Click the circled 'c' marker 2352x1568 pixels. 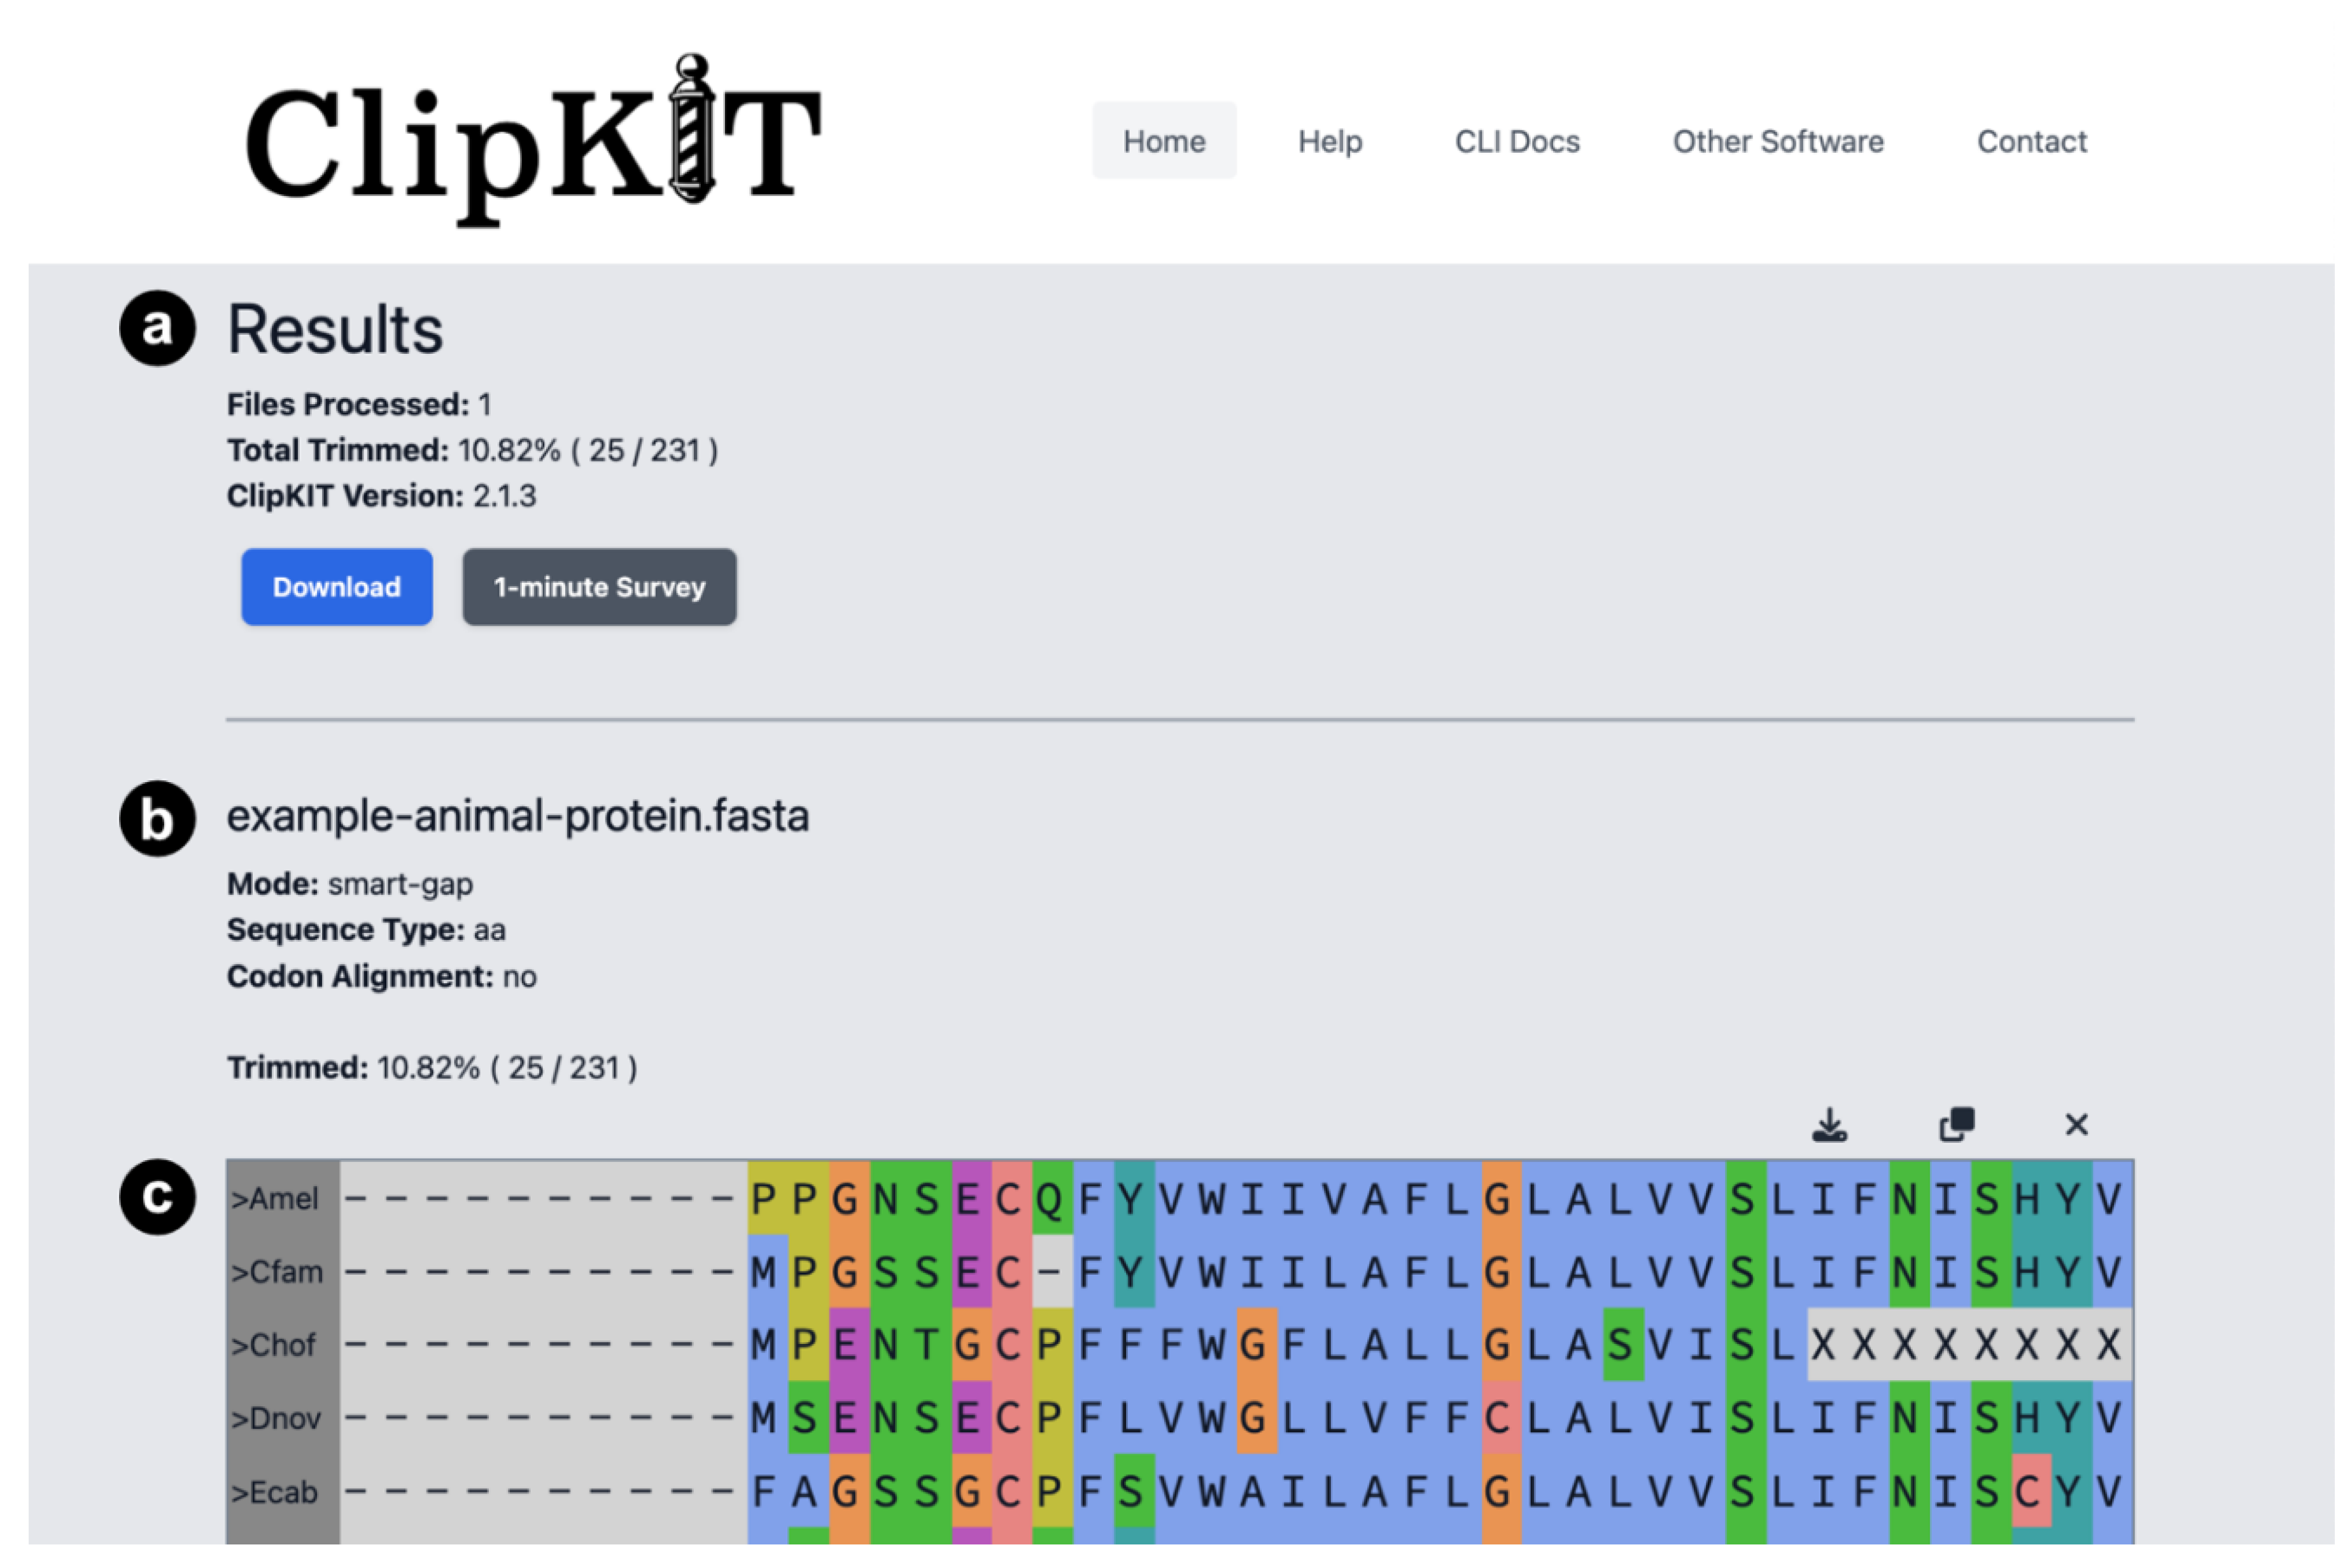point(157,1196)
